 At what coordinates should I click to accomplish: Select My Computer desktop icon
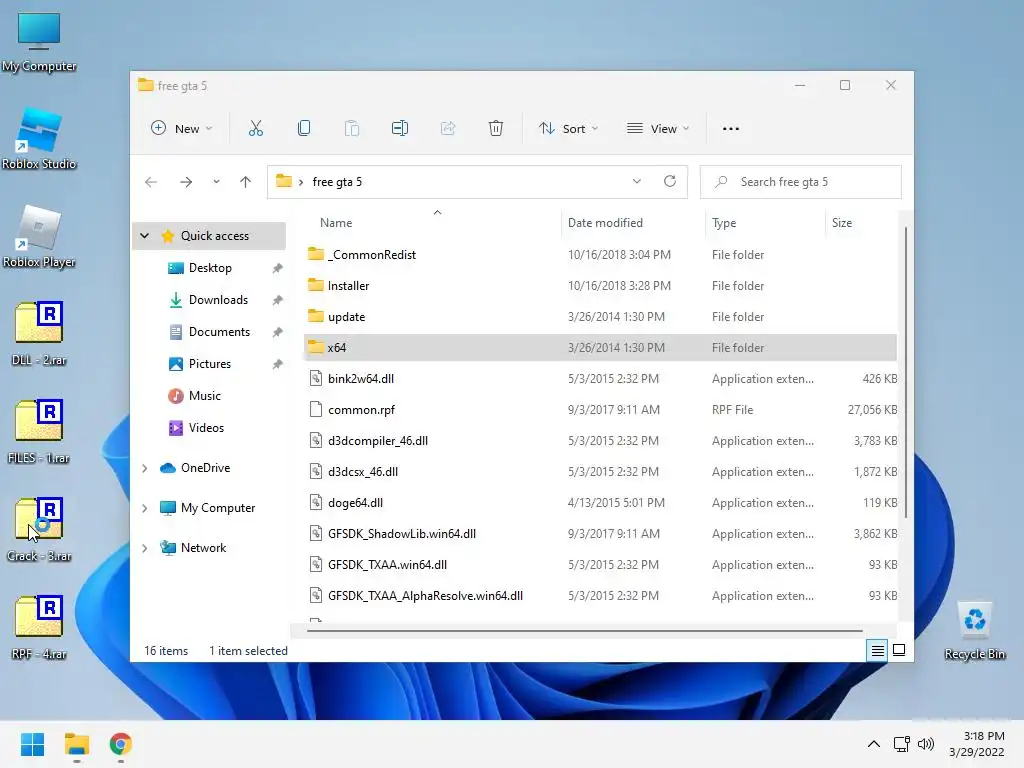[39, 42]
